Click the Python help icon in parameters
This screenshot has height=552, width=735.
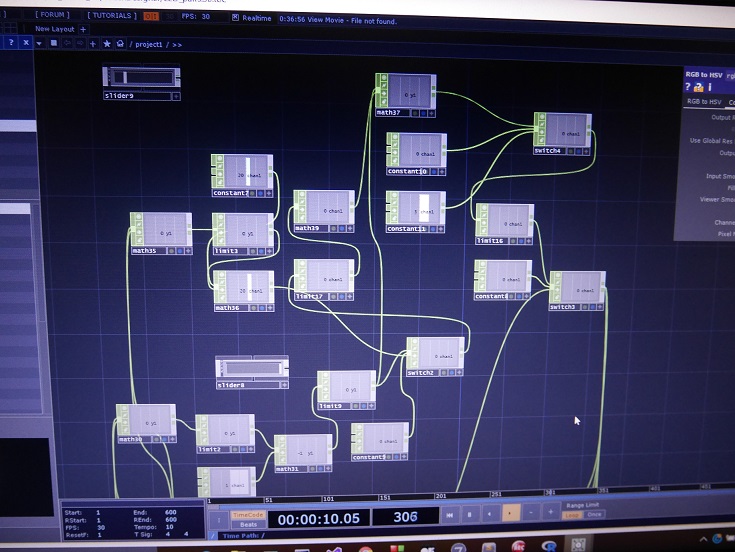click(x=700, y=87)
